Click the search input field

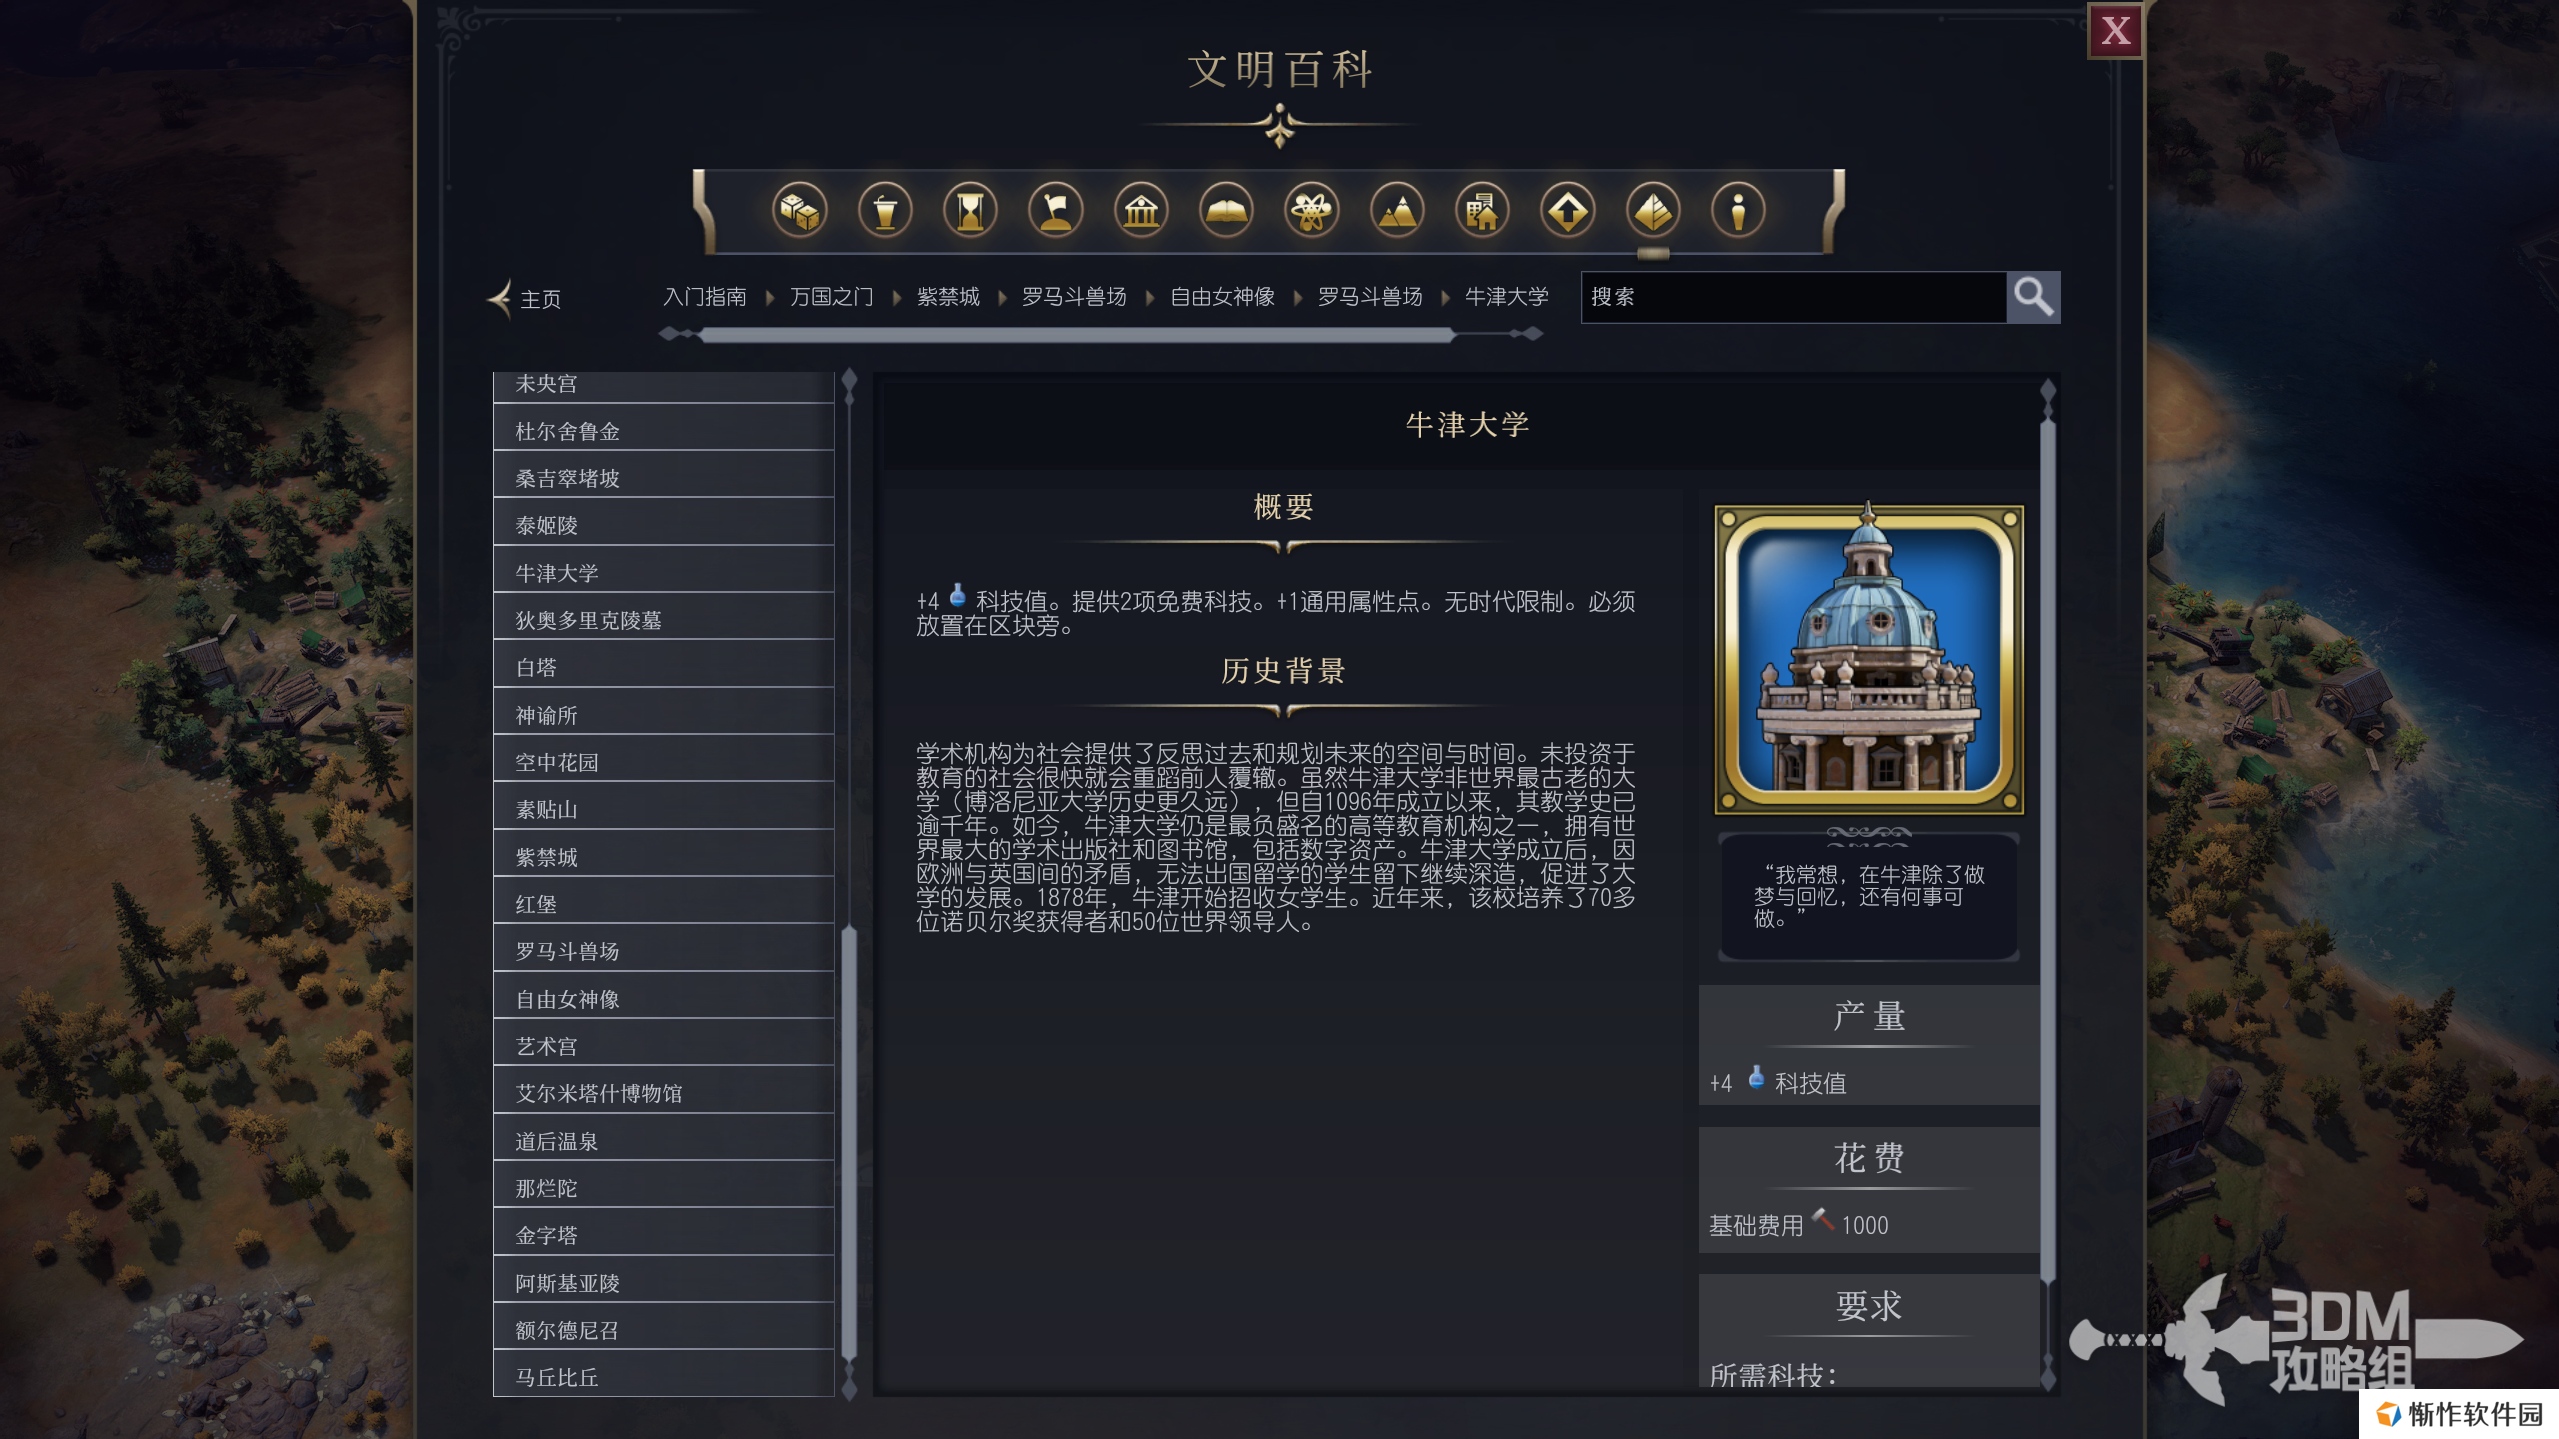(x=1794, y=297)
